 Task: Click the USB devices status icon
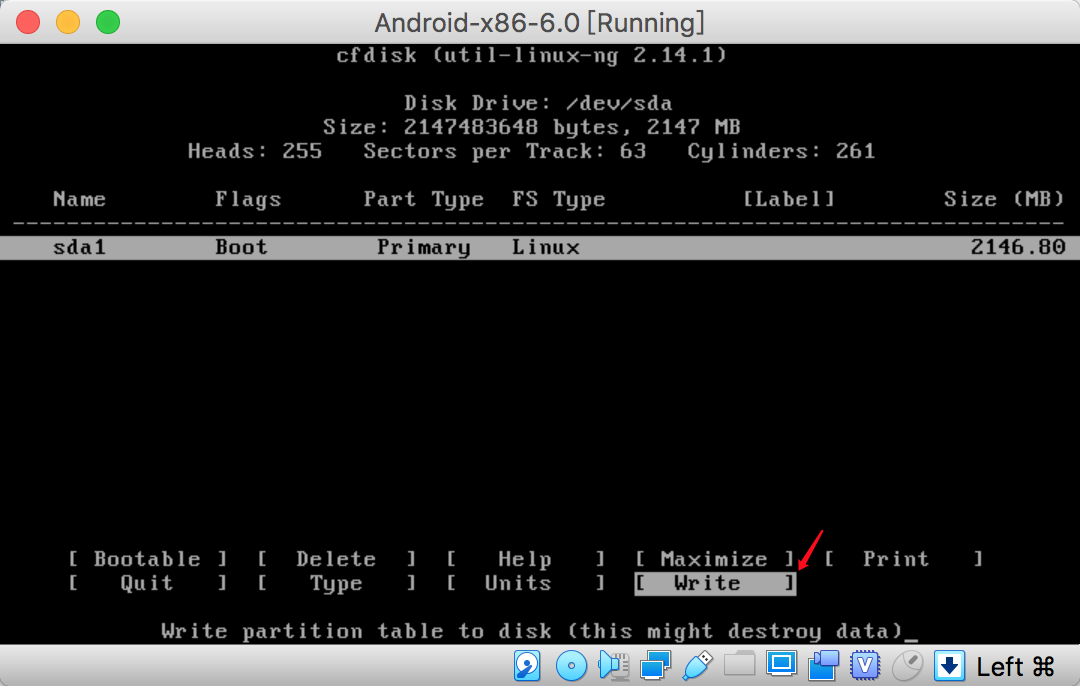[x=697, y=663]
